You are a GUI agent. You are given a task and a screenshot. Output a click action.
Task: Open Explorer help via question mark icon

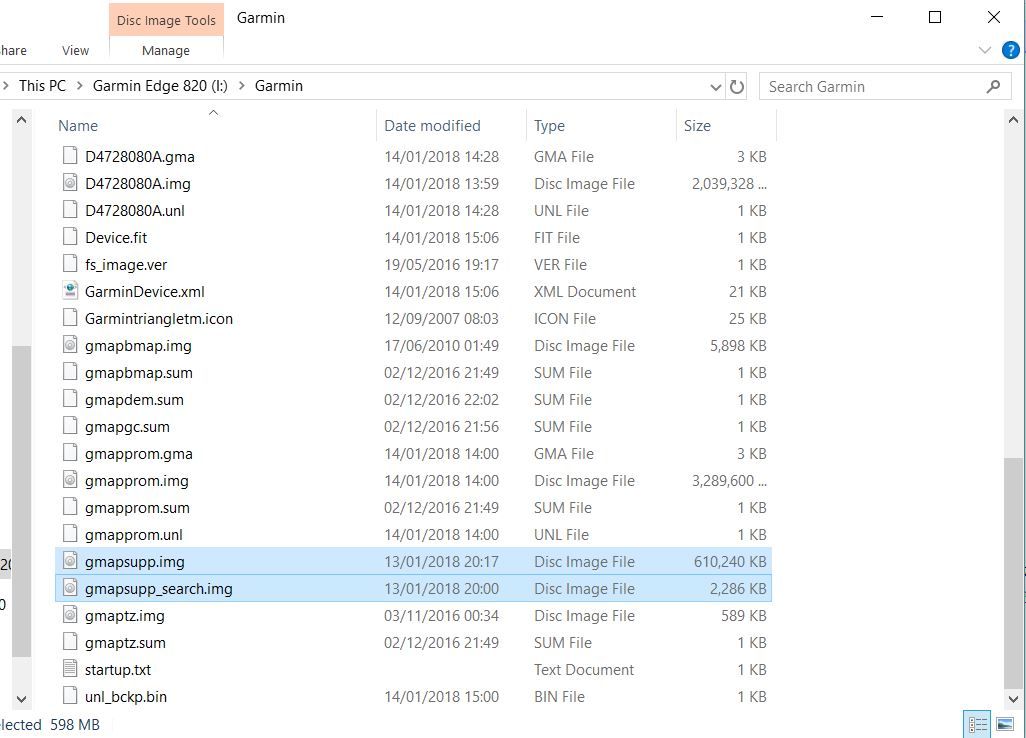point(1010,50)
